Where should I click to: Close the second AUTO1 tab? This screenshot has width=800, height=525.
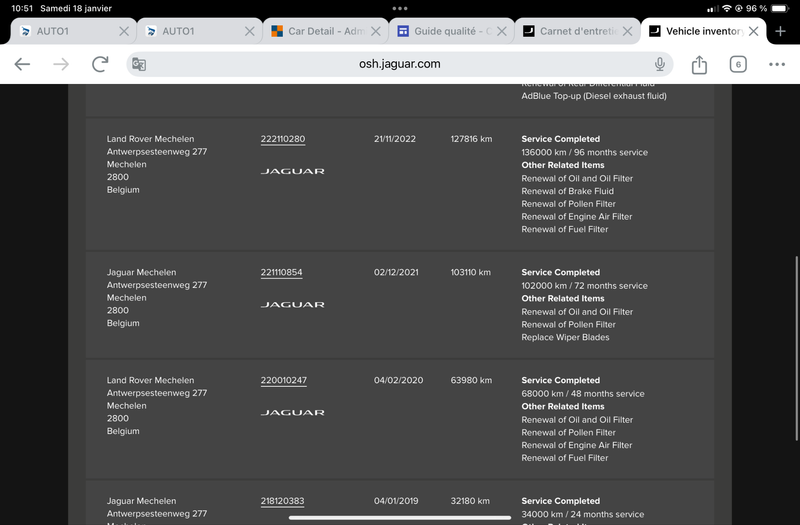click(249, 31)
